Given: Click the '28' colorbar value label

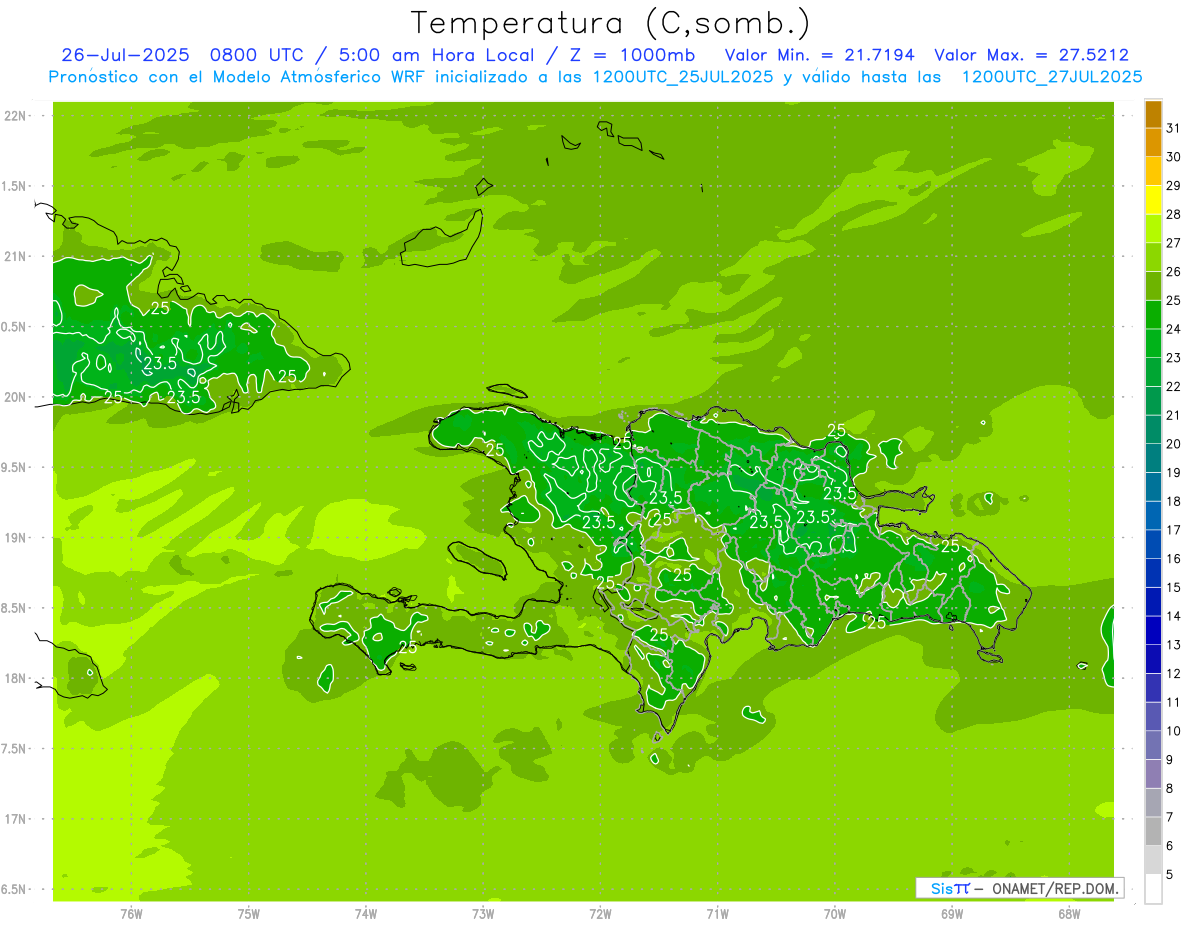Looking at the screenshot, I should (1174, 214).
